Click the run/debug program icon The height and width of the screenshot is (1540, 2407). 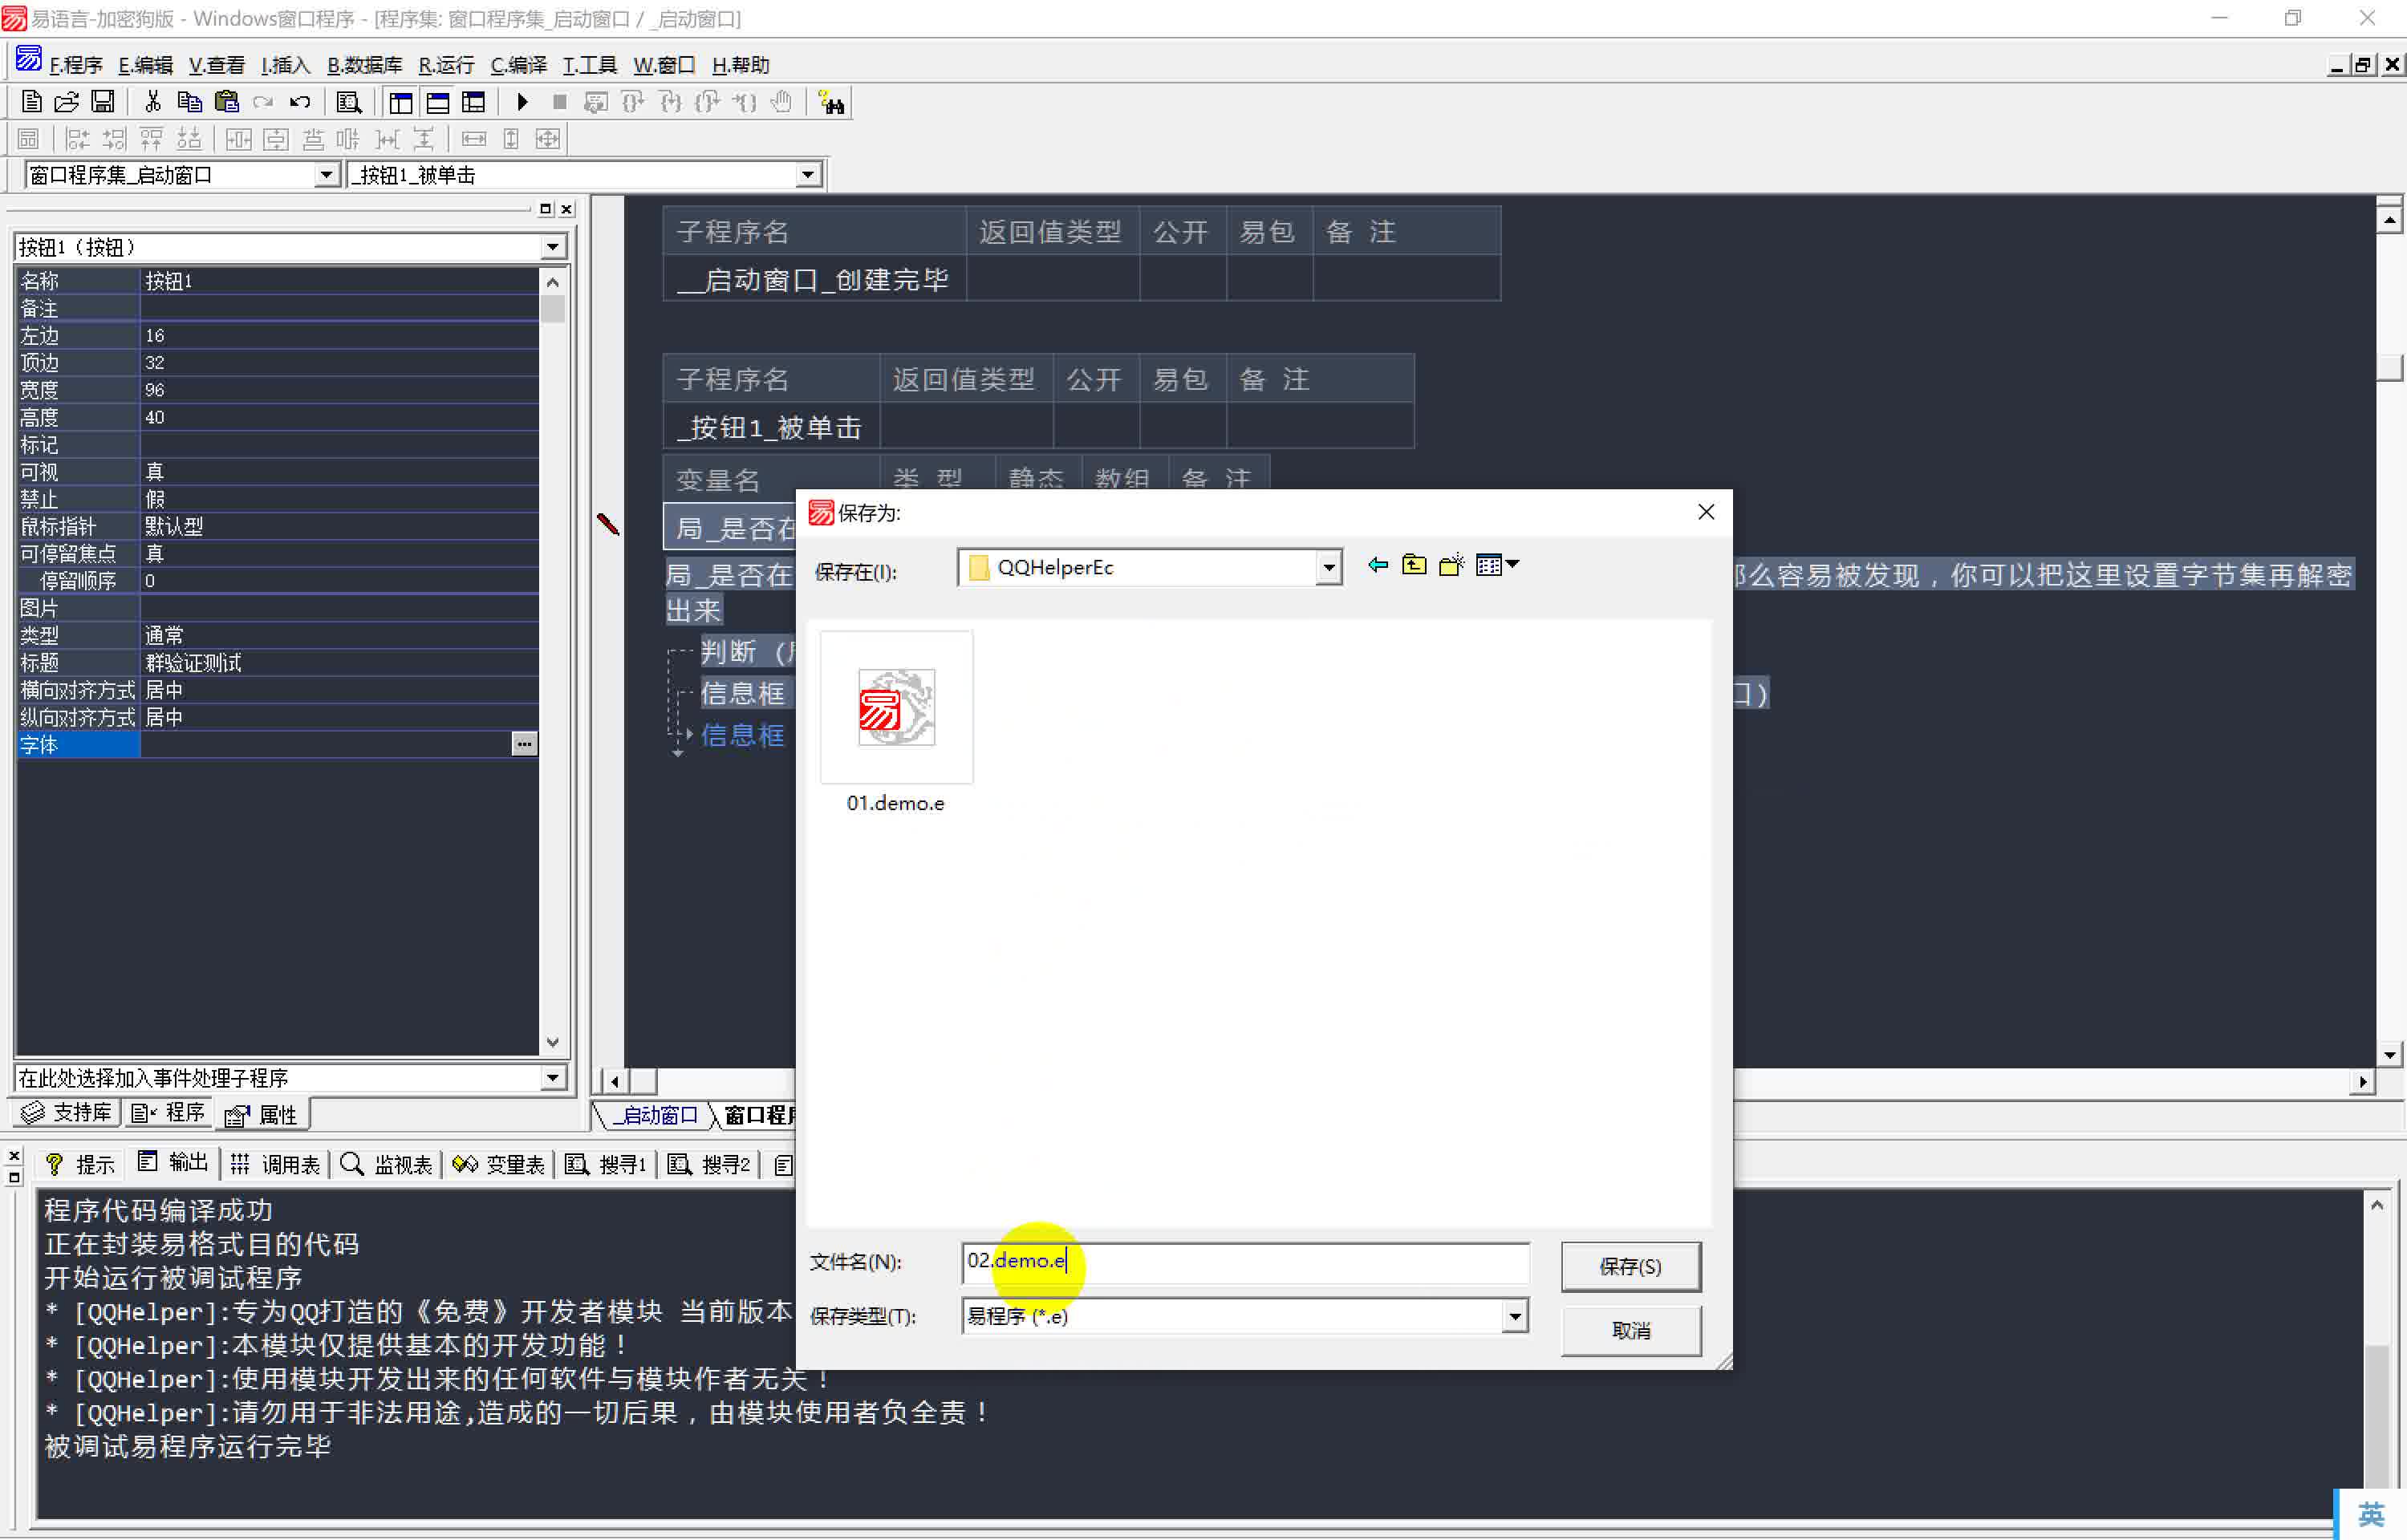(525, 103)
